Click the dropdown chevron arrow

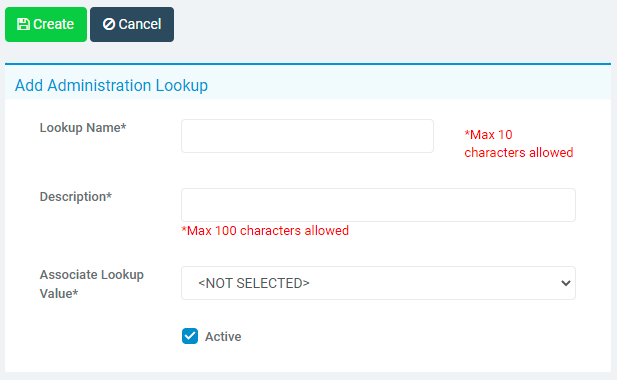point(566,283)
